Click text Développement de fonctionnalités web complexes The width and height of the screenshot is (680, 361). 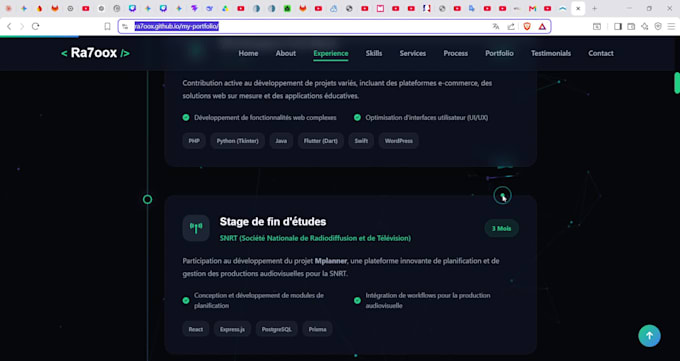tap(265, 118)
